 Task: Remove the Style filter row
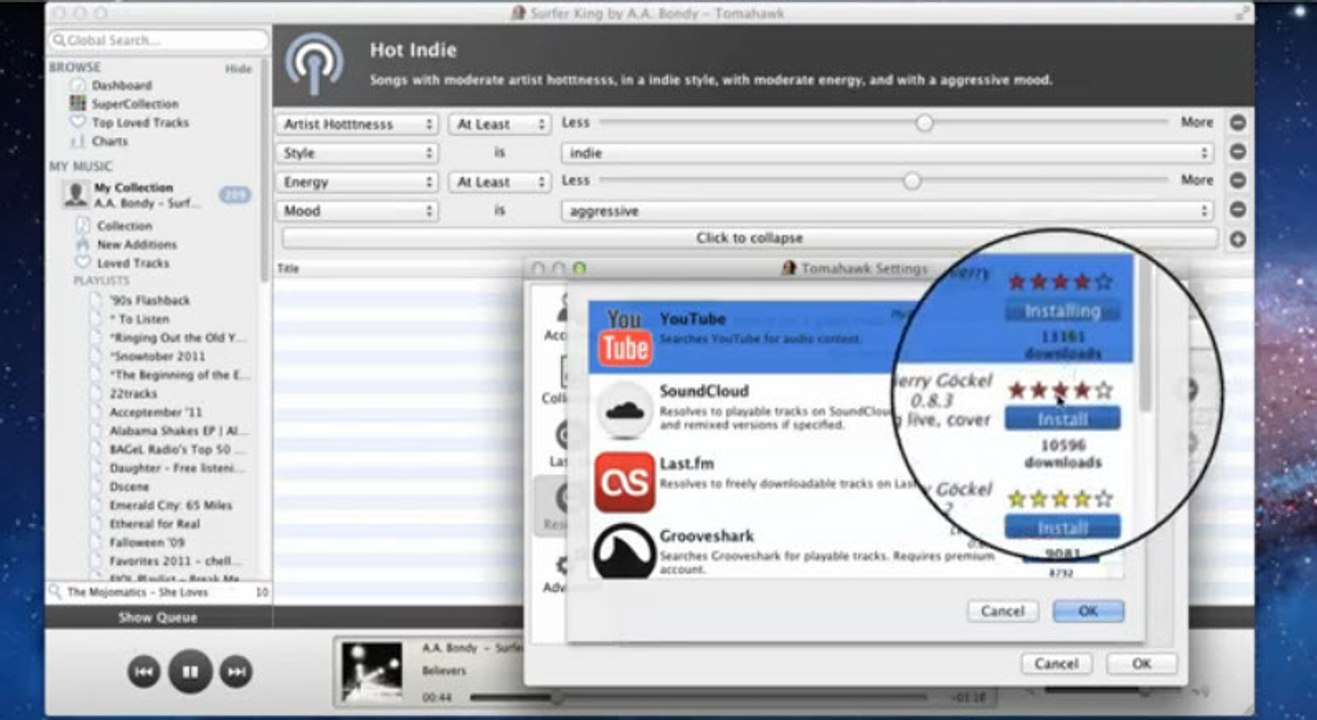point(1237,153)
